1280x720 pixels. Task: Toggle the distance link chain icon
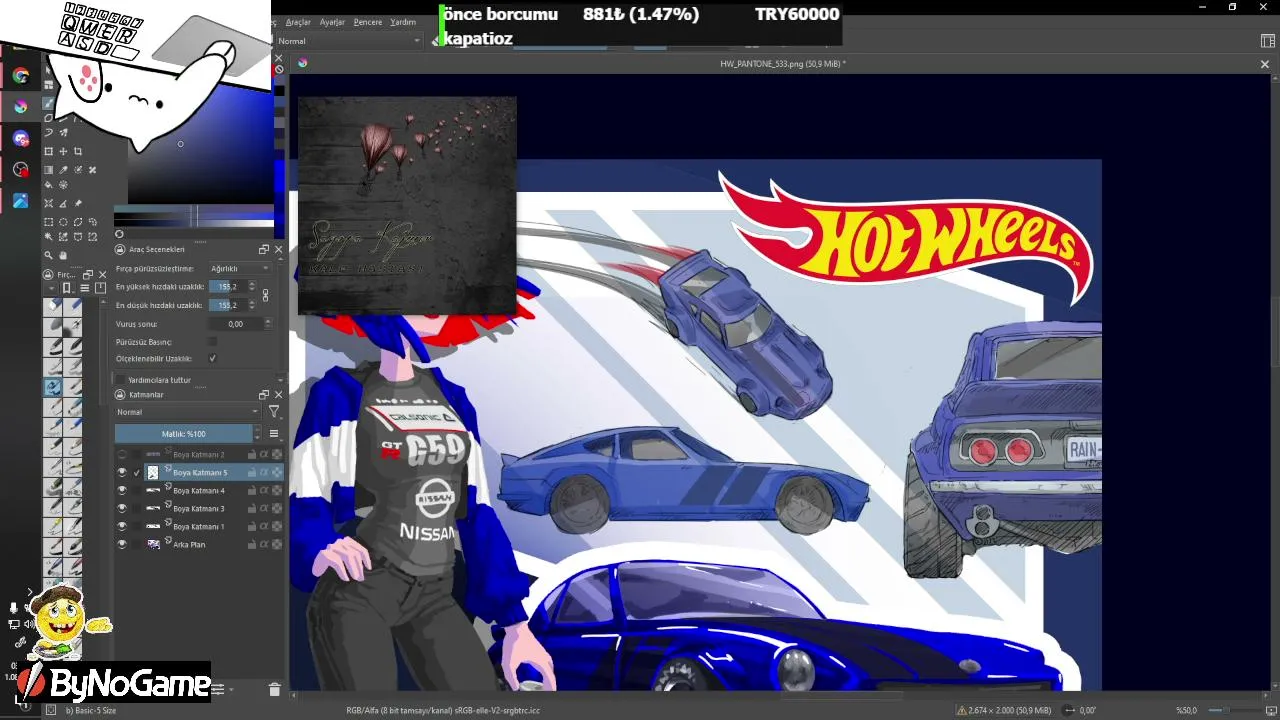(x=265, y=296)
